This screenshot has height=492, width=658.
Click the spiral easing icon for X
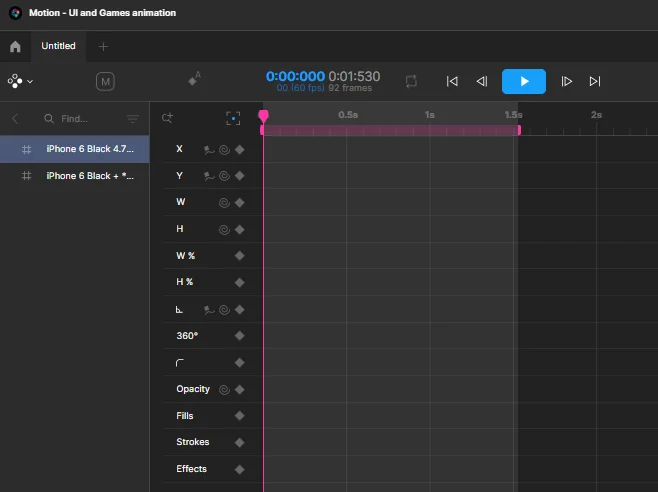[225, 150]
